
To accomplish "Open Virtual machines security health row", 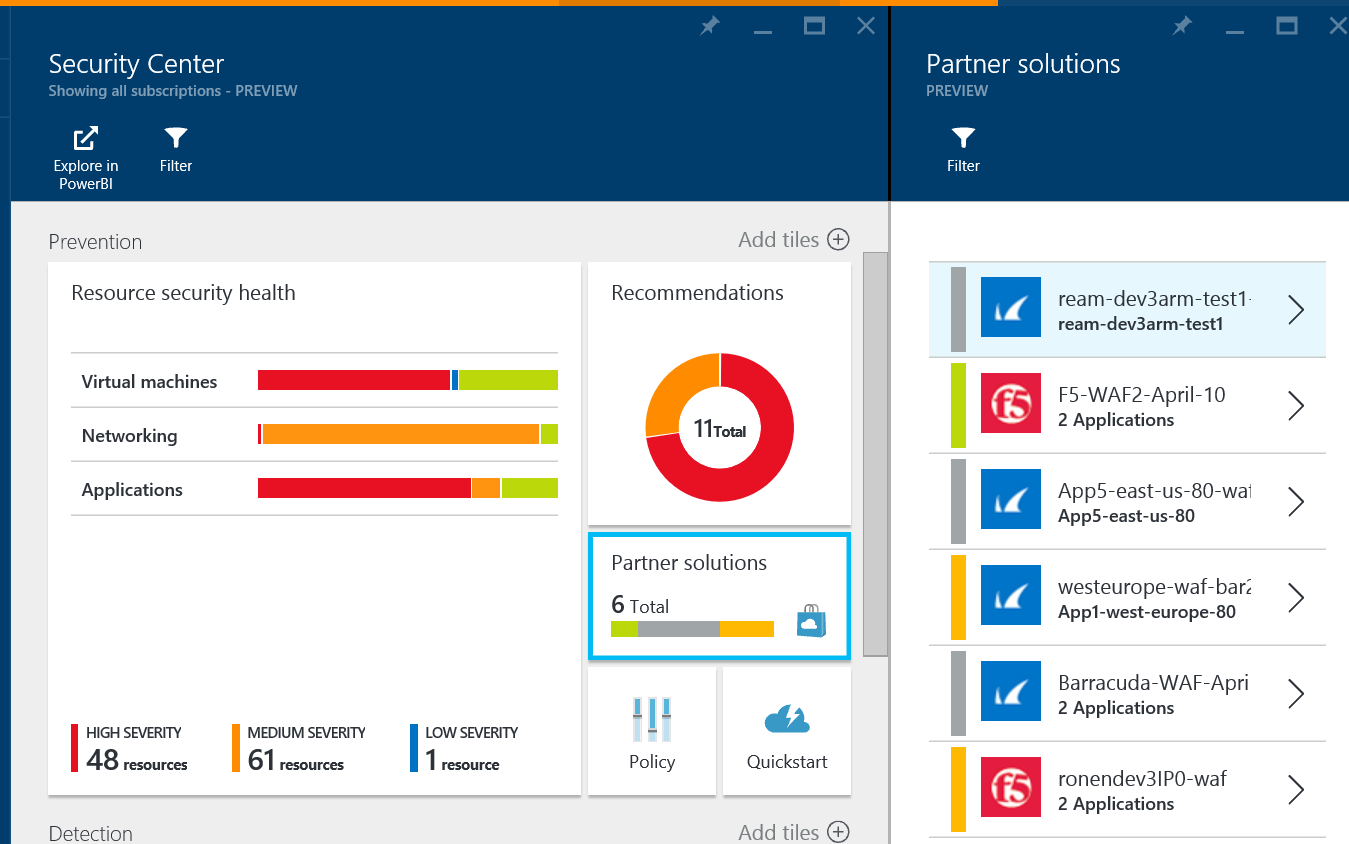I will (x=314, y=380).
